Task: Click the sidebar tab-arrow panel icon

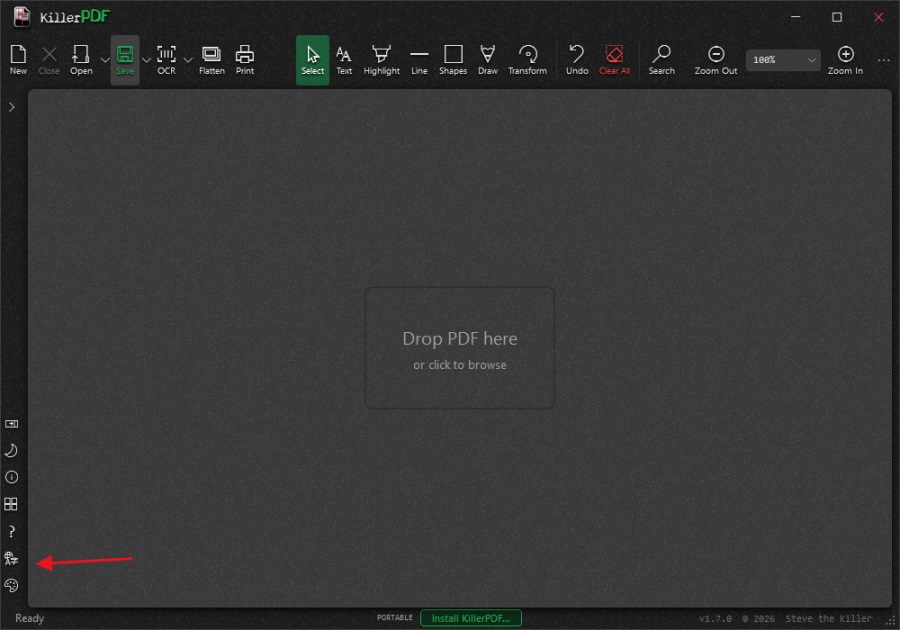Action: [x=11, y=424]
